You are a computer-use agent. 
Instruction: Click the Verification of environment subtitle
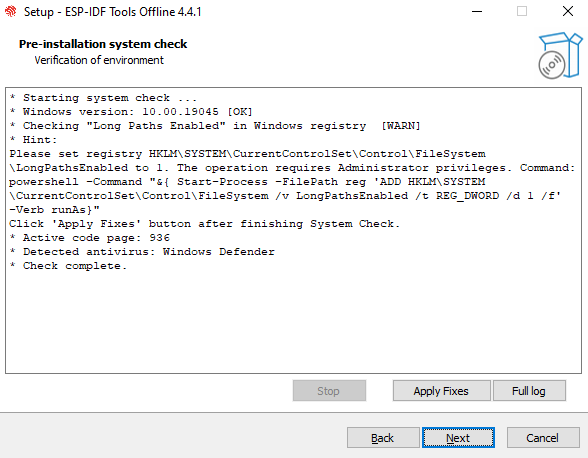click(99, 60)
